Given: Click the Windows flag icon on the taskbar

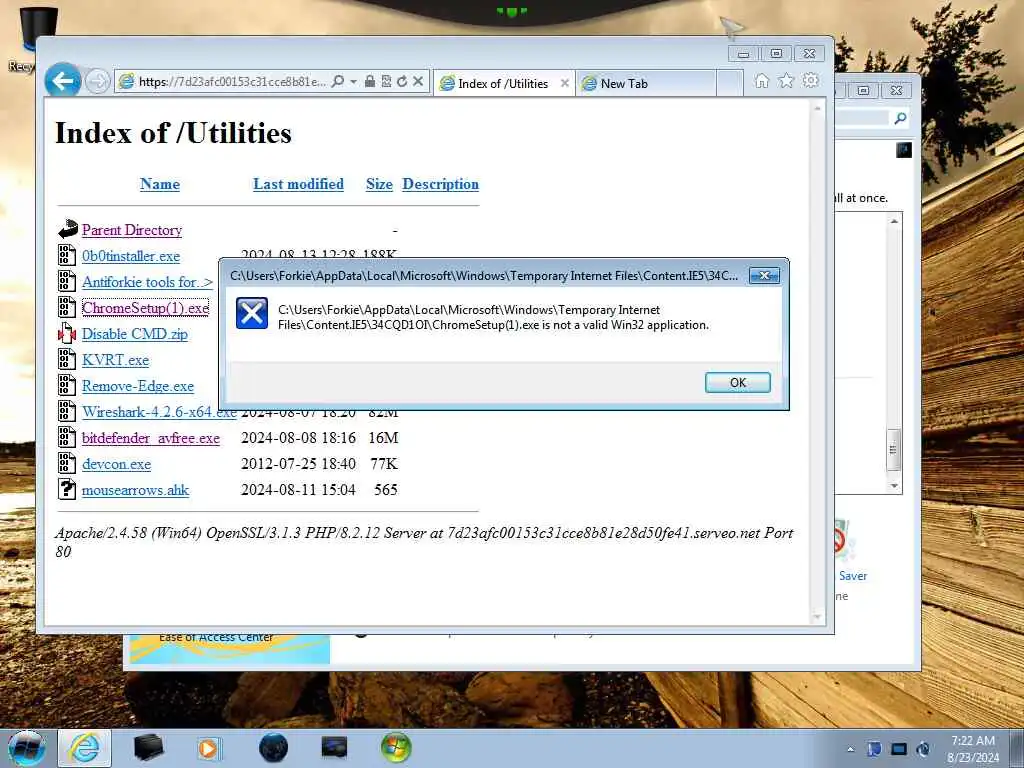Looking at the screenshot, I should (x=396, y=748).
